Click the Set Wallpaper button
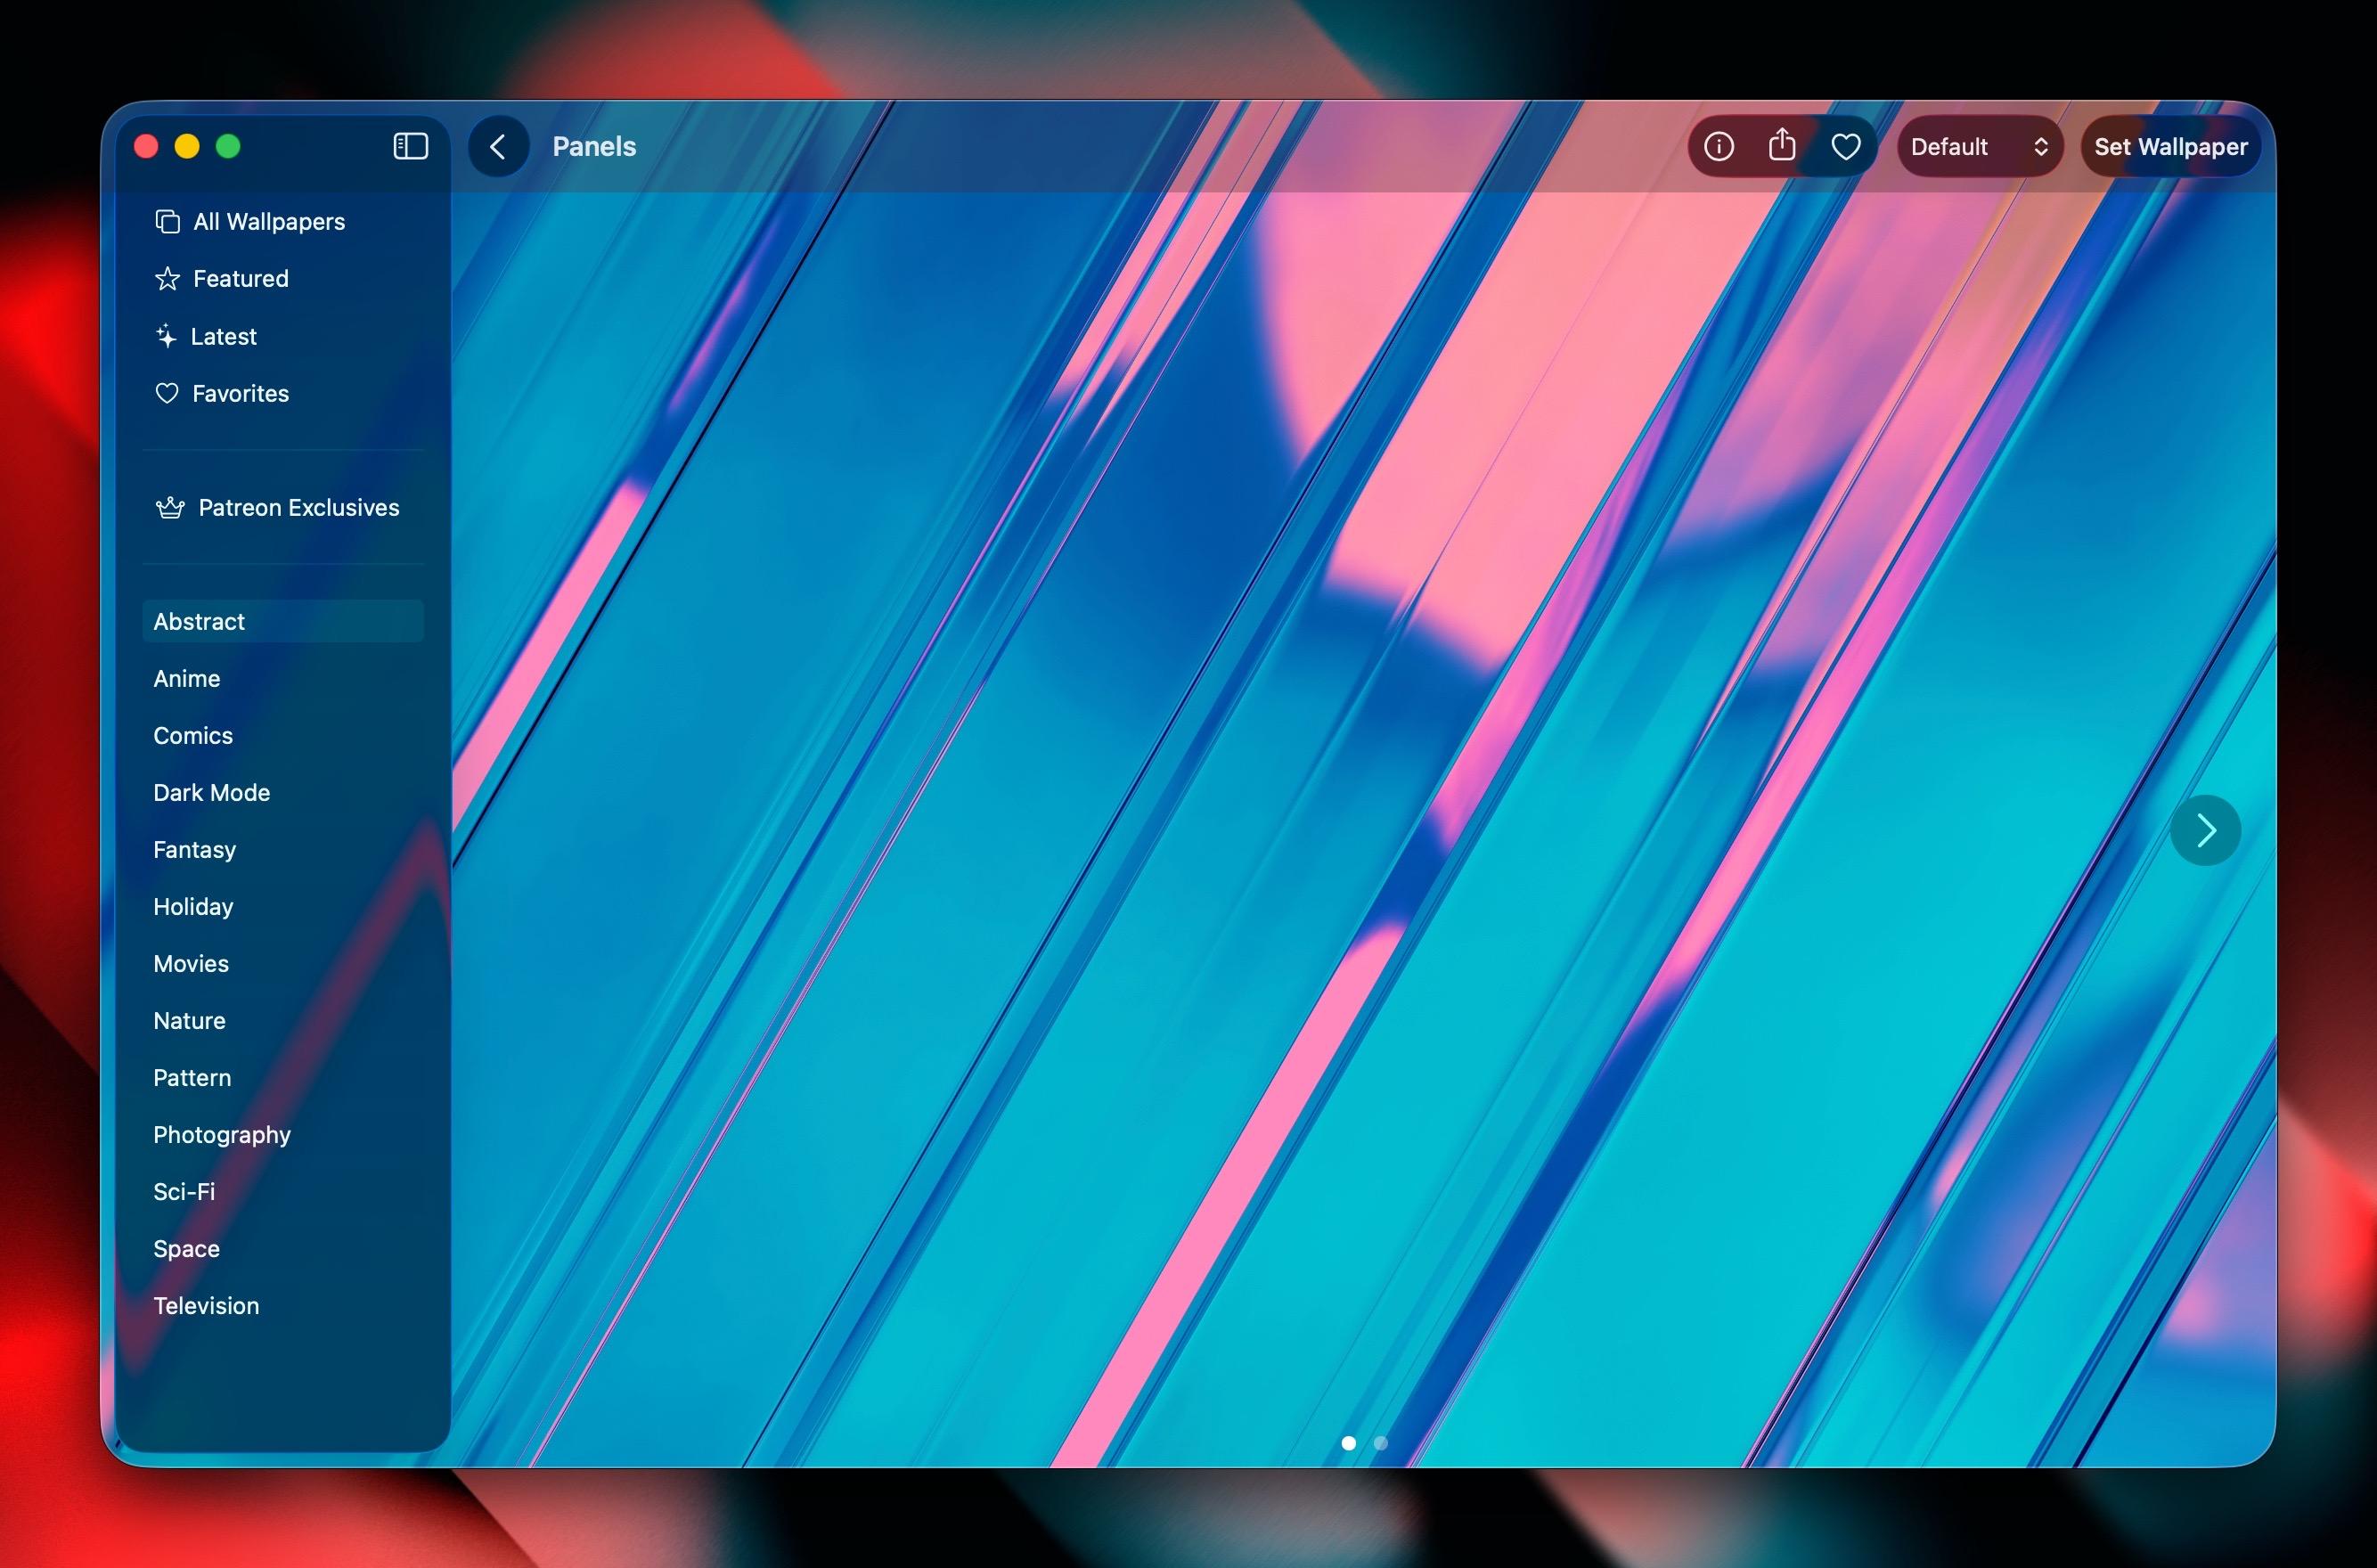Image resolution: width=2377 pixels, height=1568 pixels. coord(2170,147)
